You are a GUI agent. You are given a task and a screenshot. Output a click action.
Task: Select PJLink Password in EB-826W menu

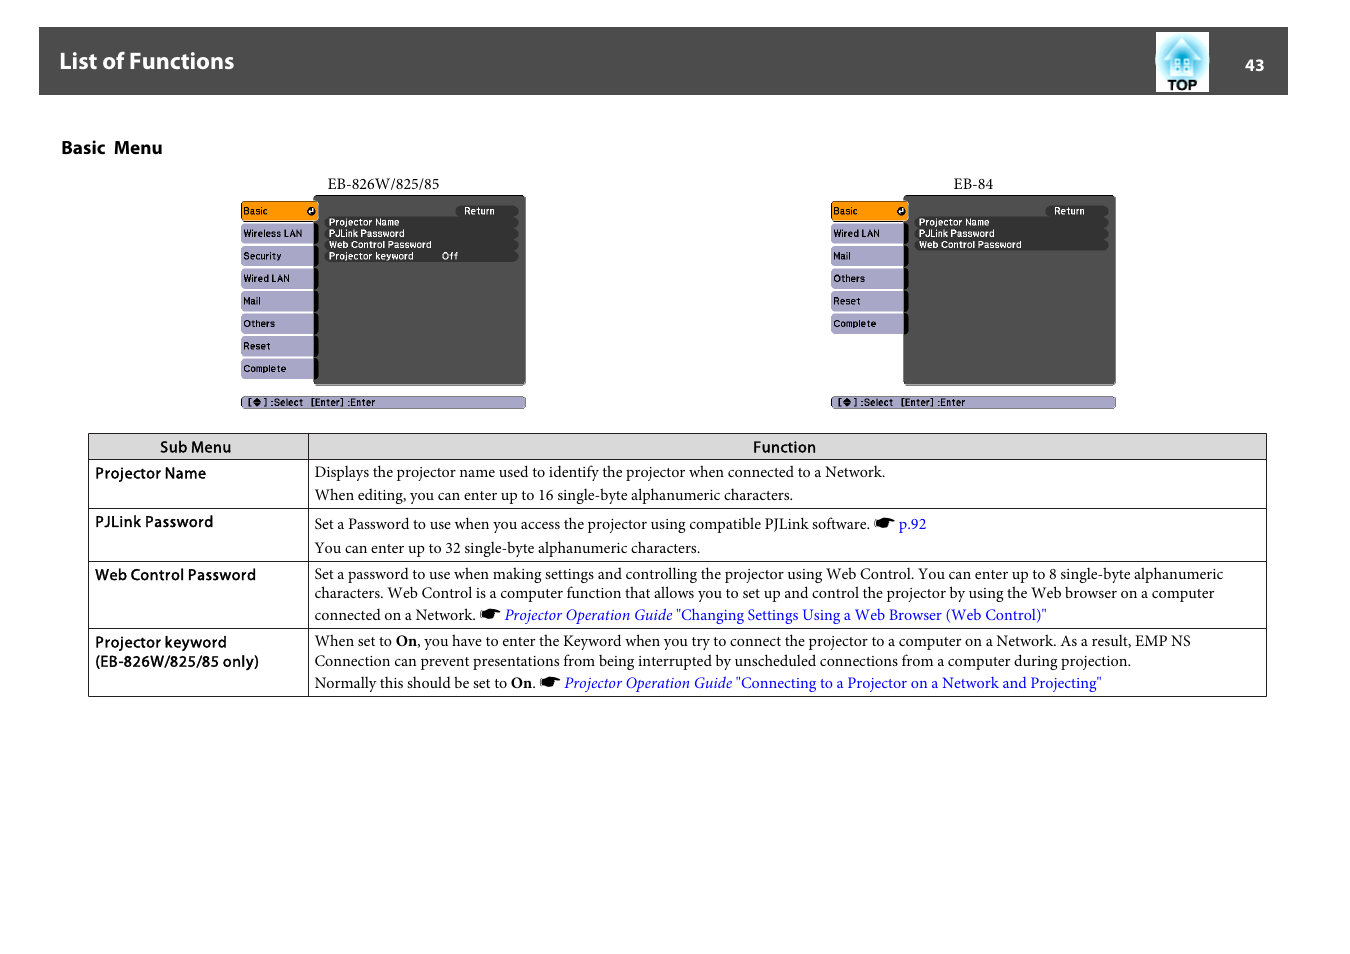click(420, 234)
